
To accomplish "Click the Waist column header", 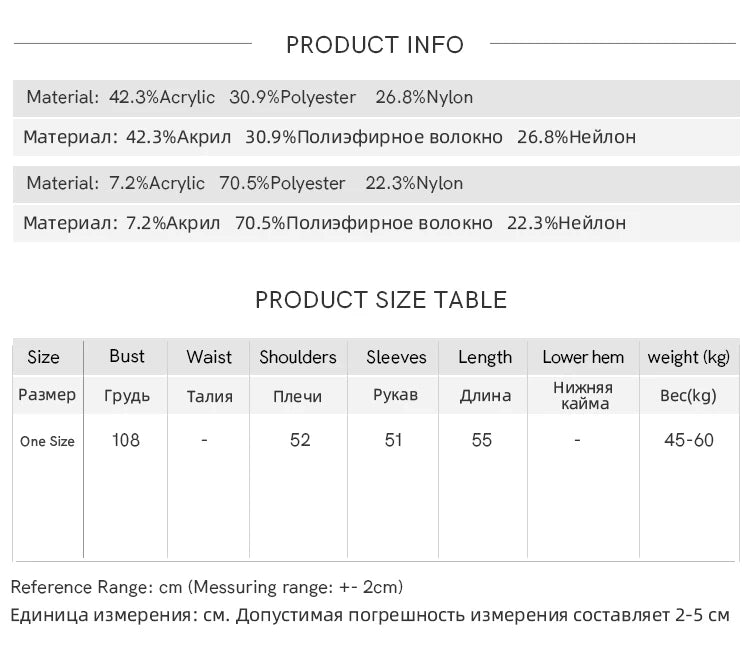I will [x=209, y=357].
